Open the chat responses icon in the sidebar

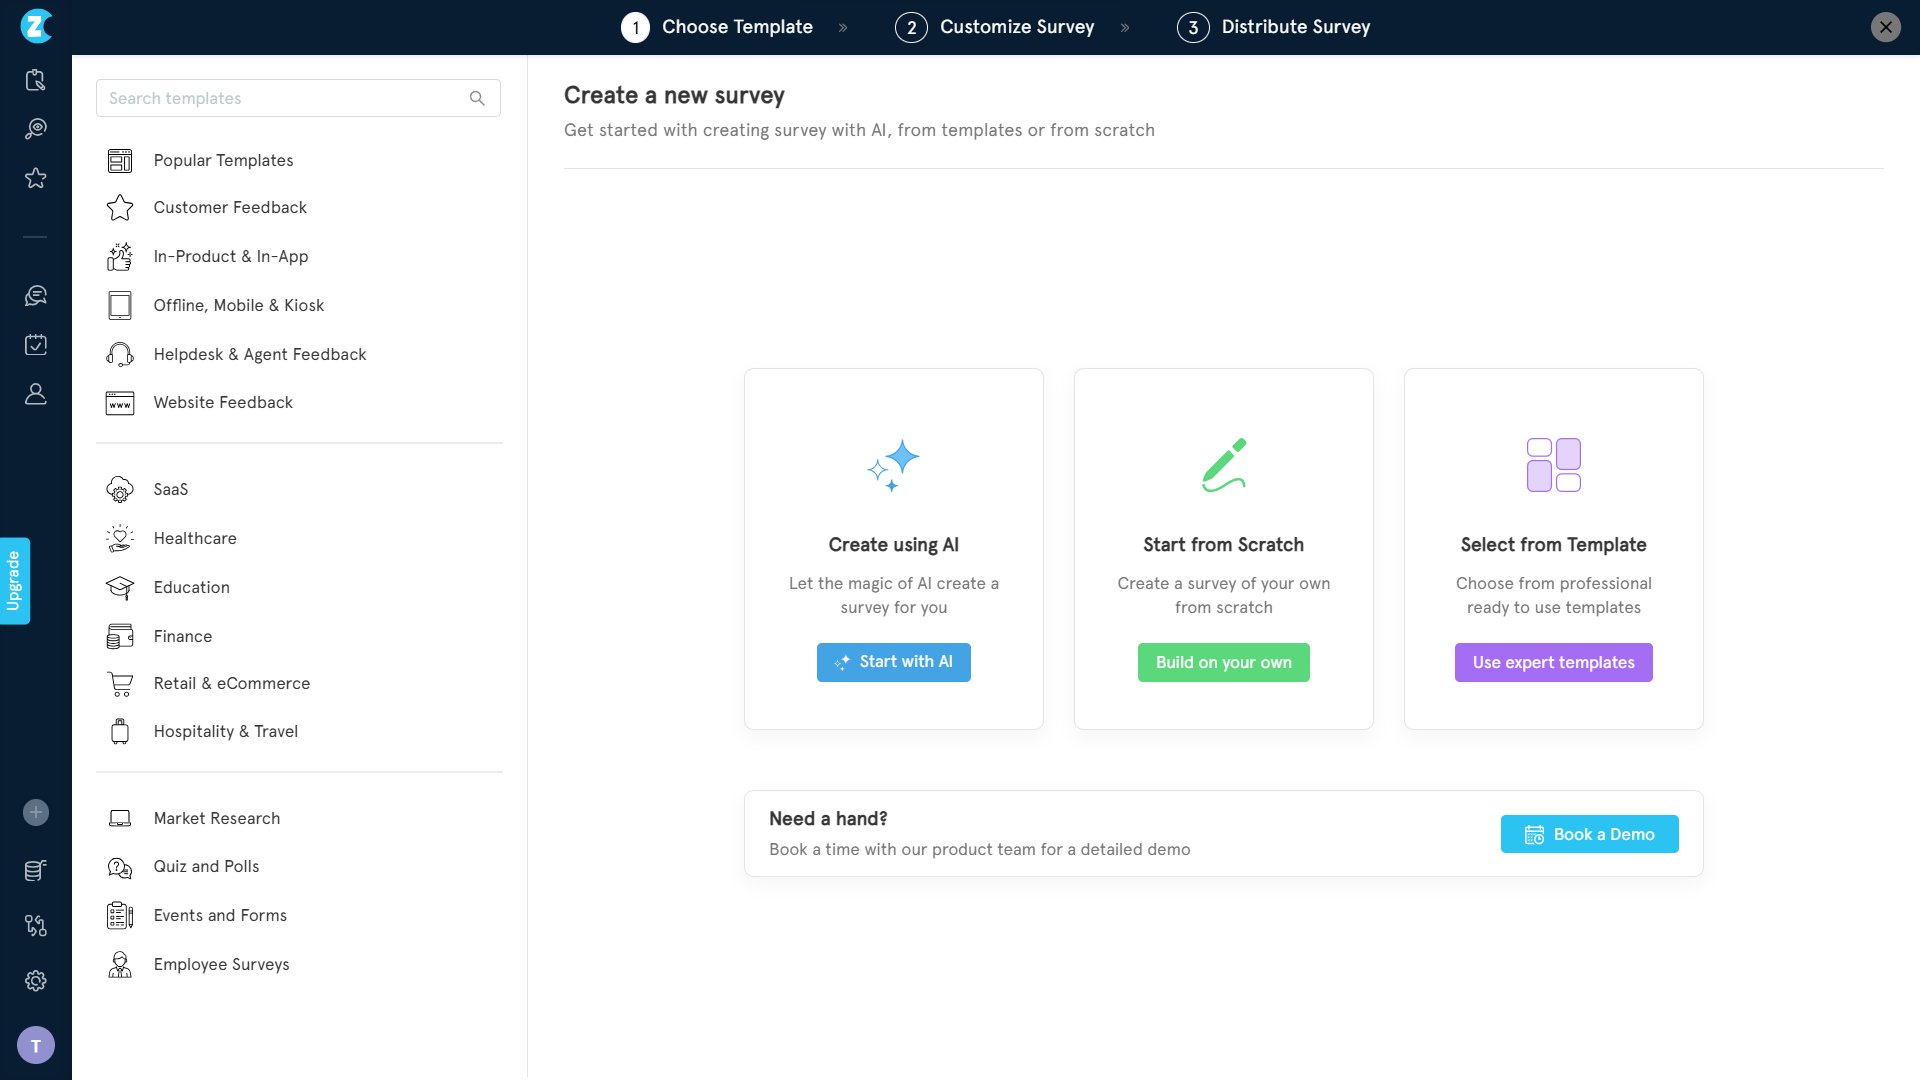(x=36, y=296)
